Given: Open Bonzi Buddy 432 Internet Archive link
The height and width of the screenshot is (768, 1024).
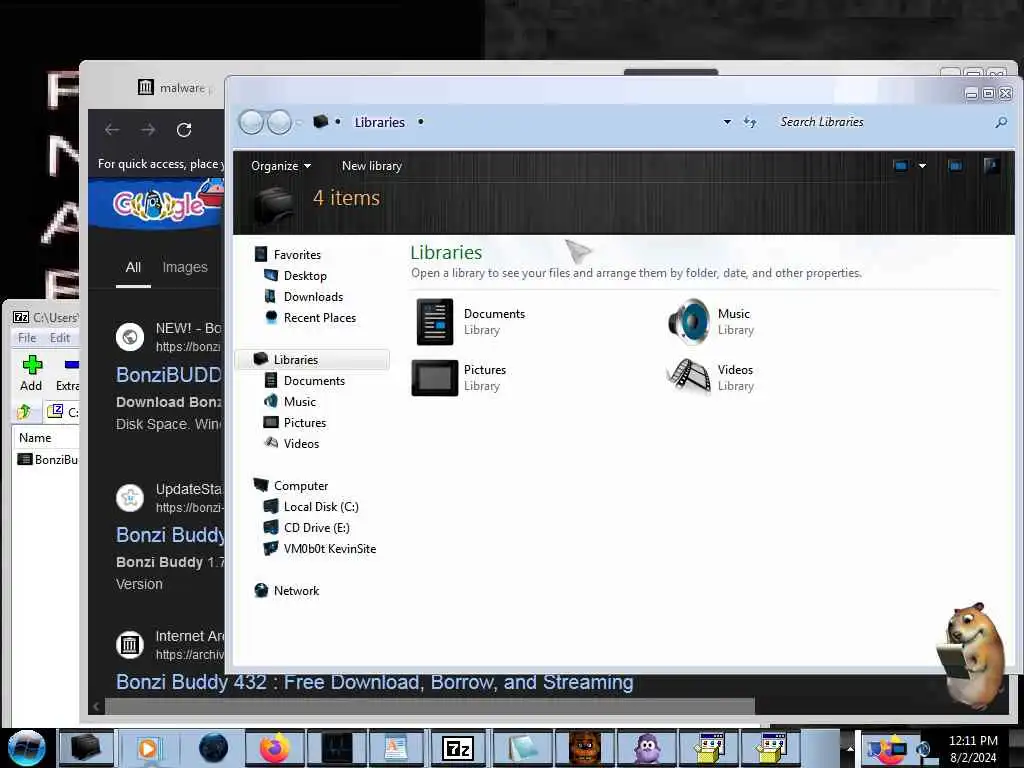Looking at the screenshot, I should pyautogui.click(x=374, y=682).
